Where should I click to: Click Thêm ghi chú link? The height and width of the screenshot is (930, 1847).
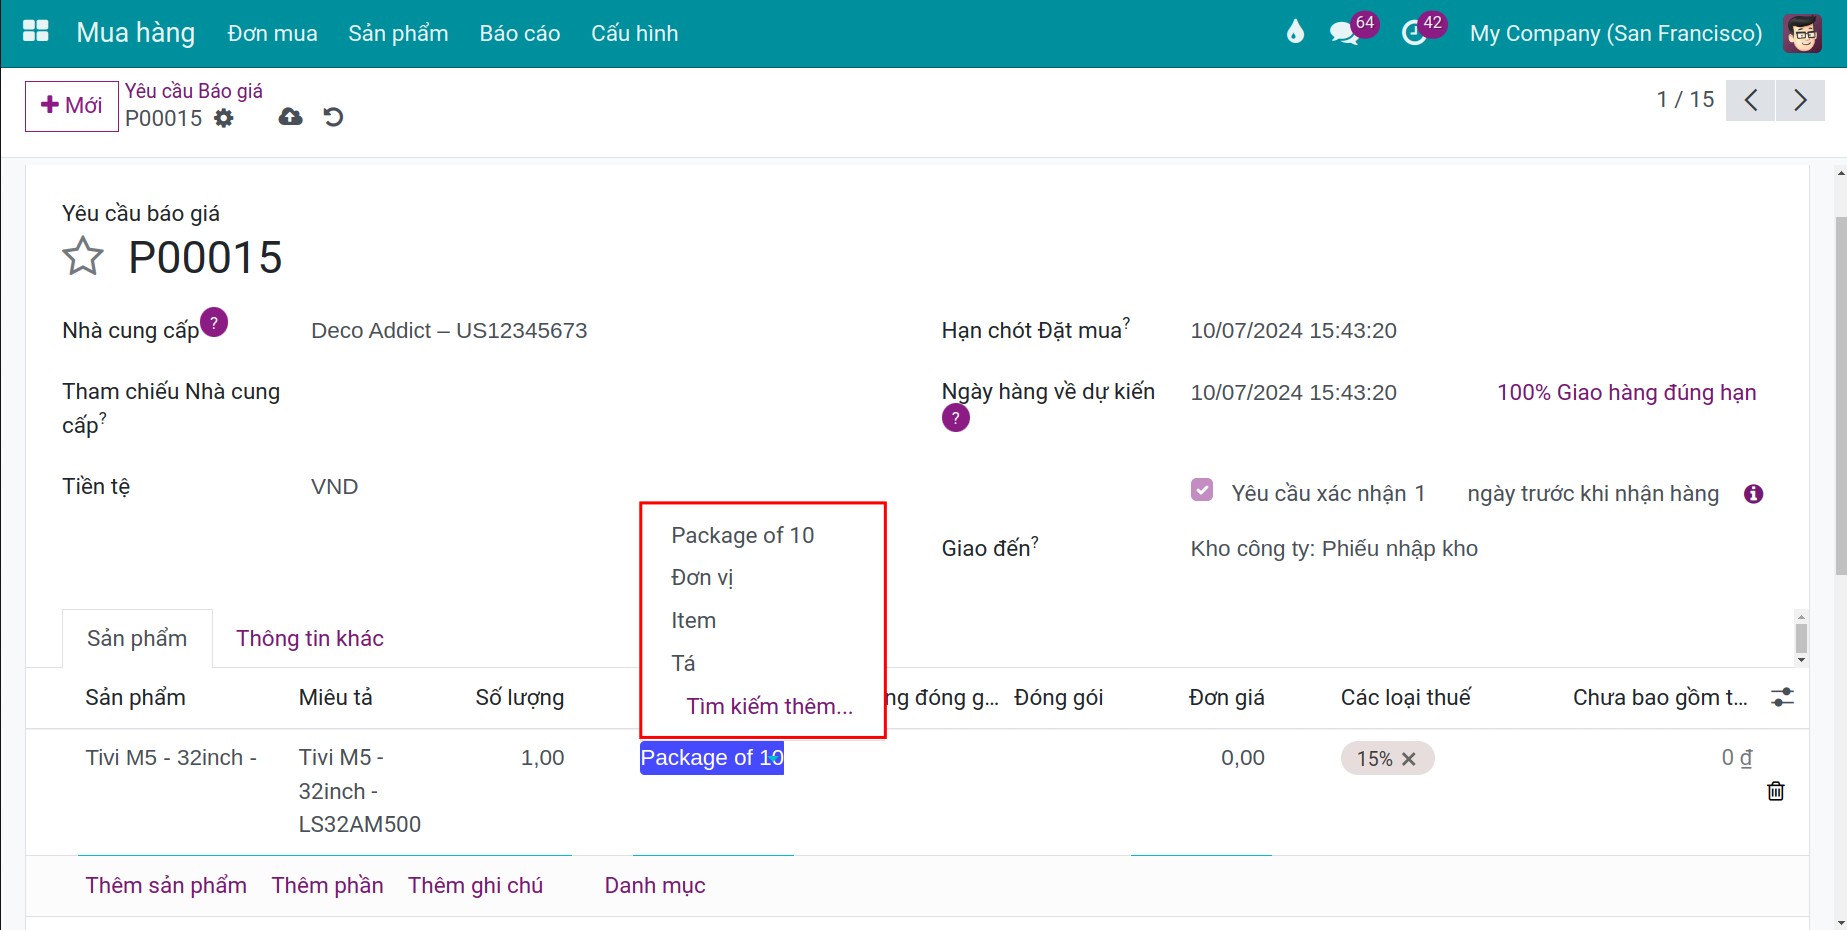tap(475, 886)
